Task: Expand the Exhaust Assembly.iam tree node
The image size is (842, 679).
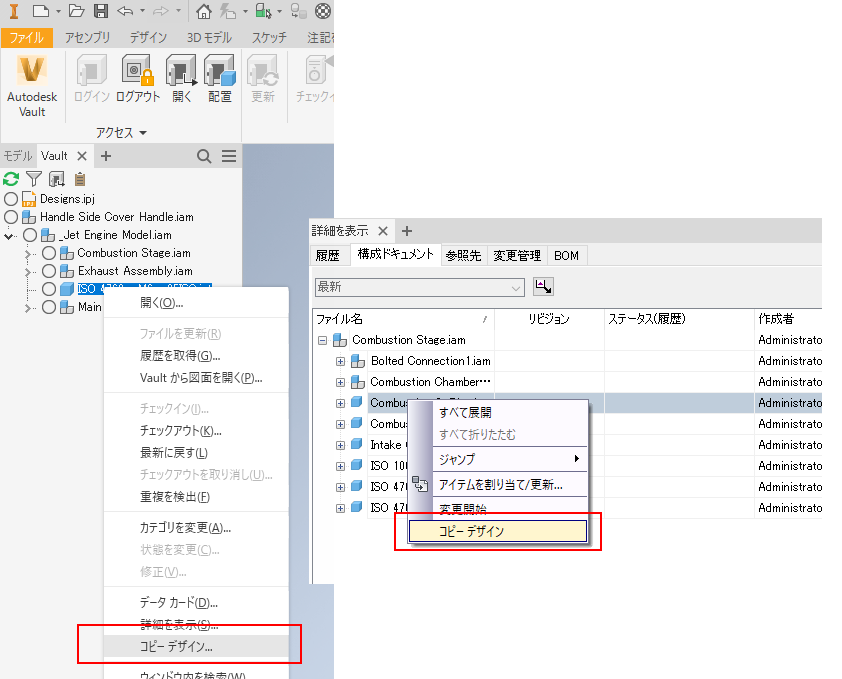Action: (x=28, y=272)
